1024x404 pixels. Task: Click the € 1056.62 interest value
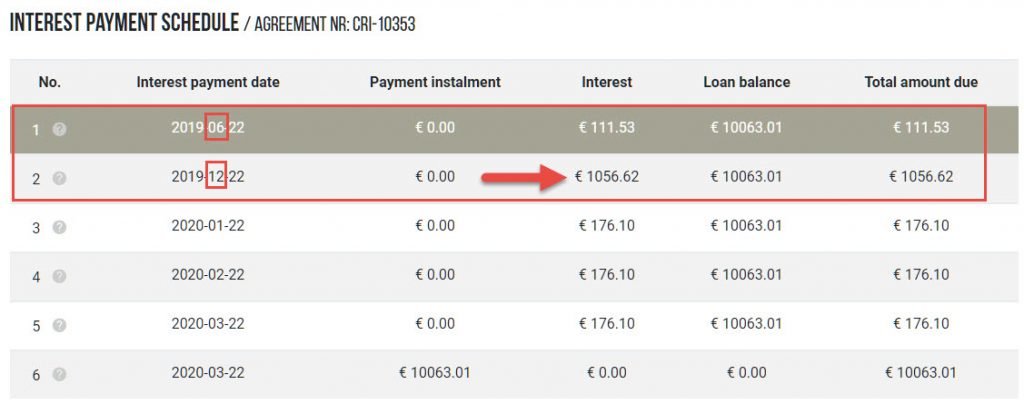[x=607, y=177]
